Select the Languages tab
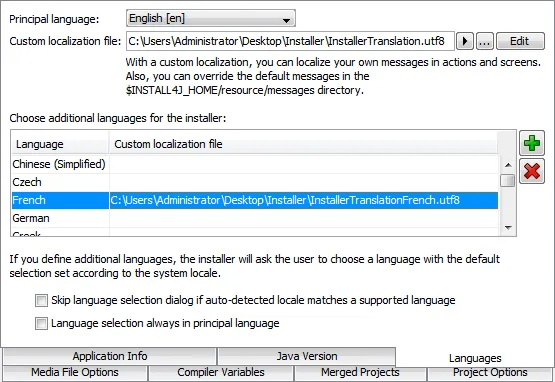Screen dimensions: 555x382 tap(475, 358)
